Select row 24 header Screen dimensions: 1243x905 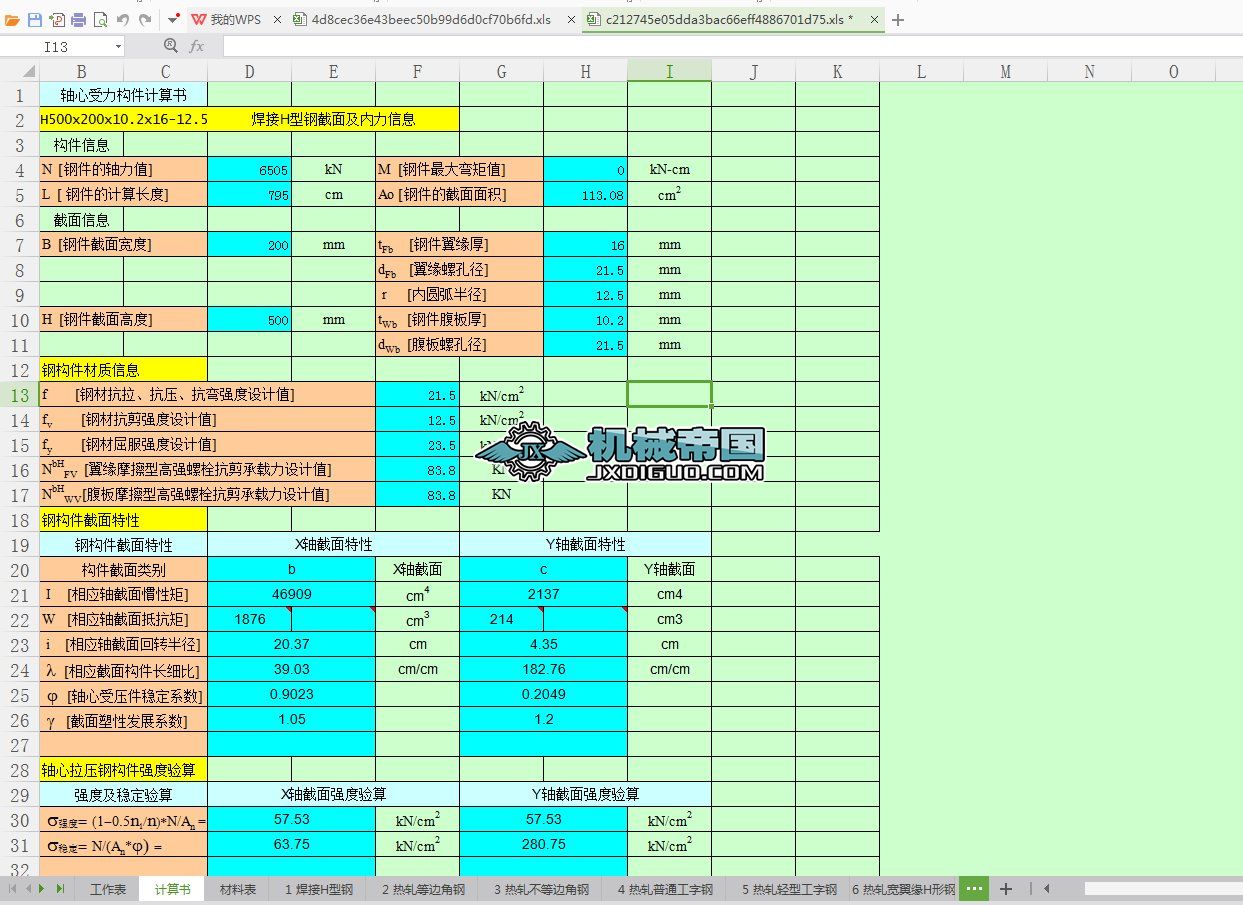click(x=20, y=669)
